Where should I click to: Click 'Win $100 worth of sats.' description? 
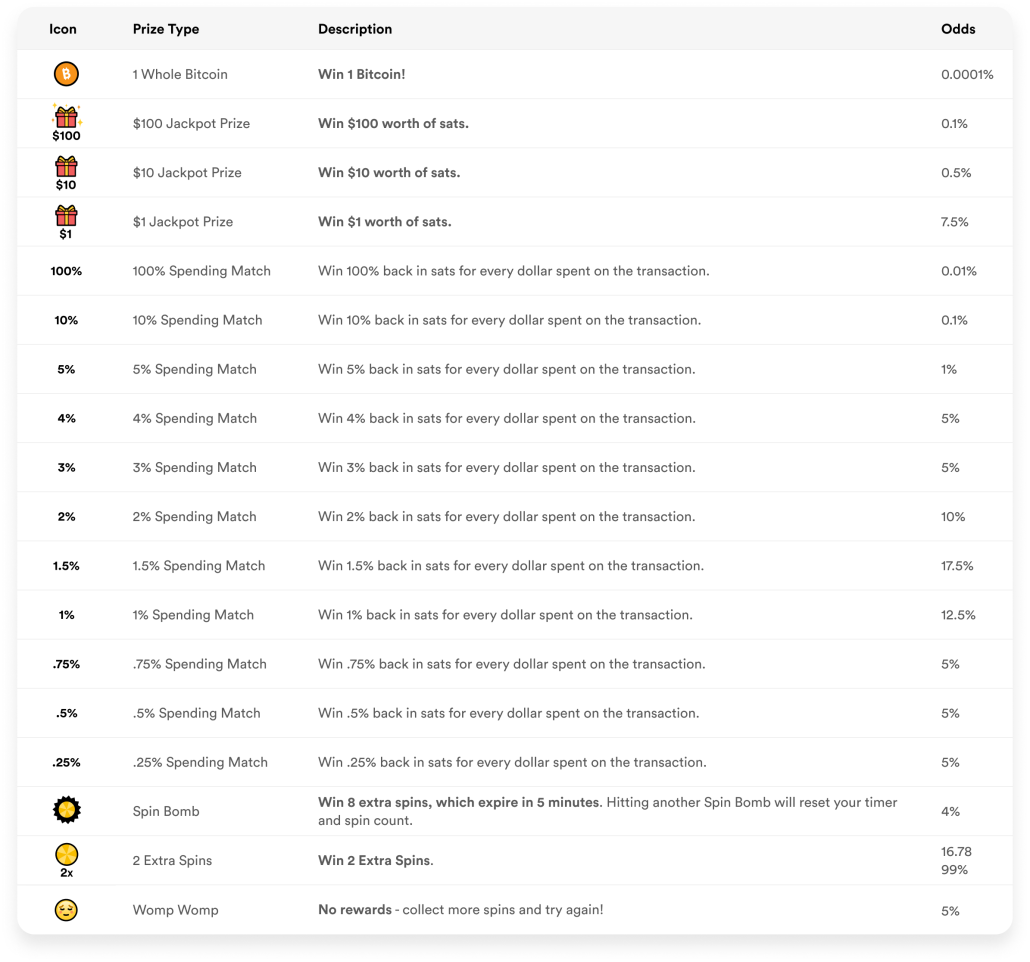(x=393, y=124)
